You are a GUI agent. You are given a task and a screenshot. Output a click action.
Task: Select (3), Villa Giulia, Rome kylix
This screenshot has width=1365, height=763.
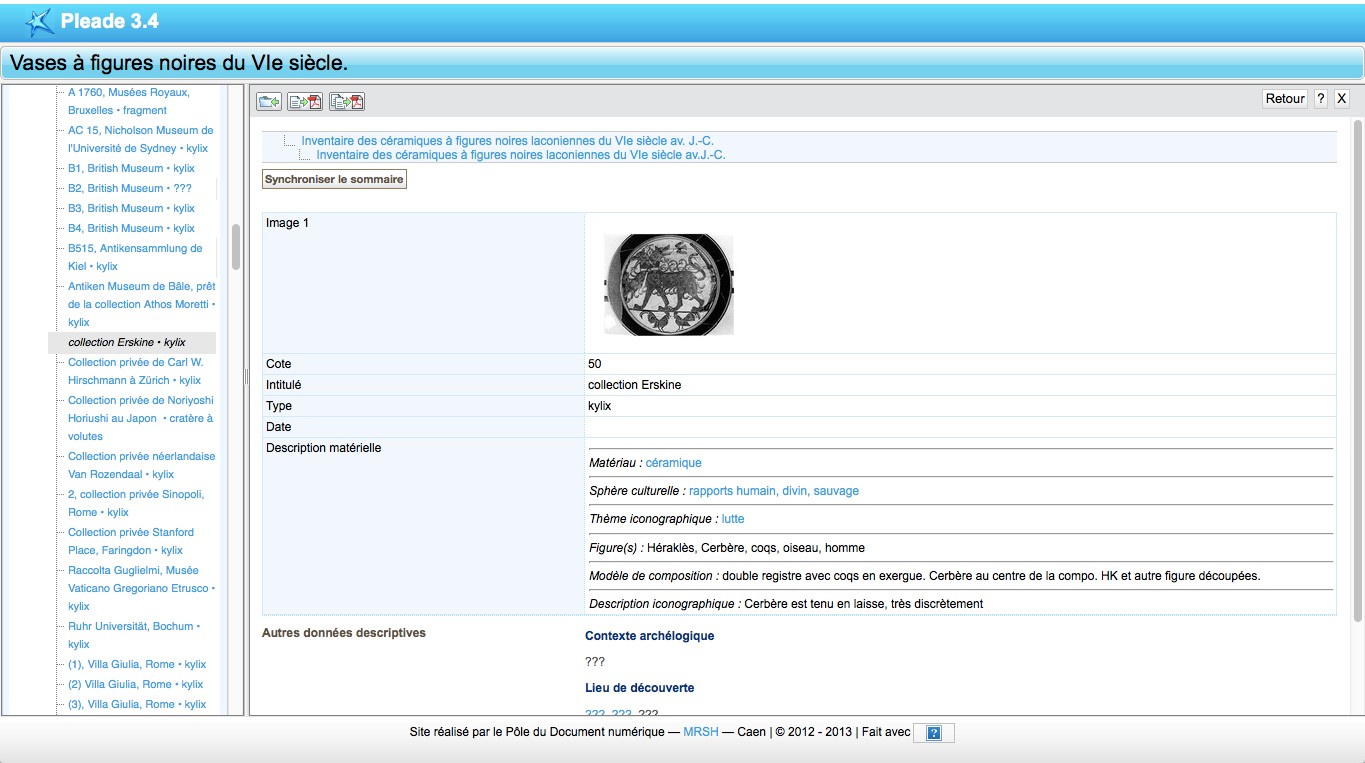click(x=137, y=704)
